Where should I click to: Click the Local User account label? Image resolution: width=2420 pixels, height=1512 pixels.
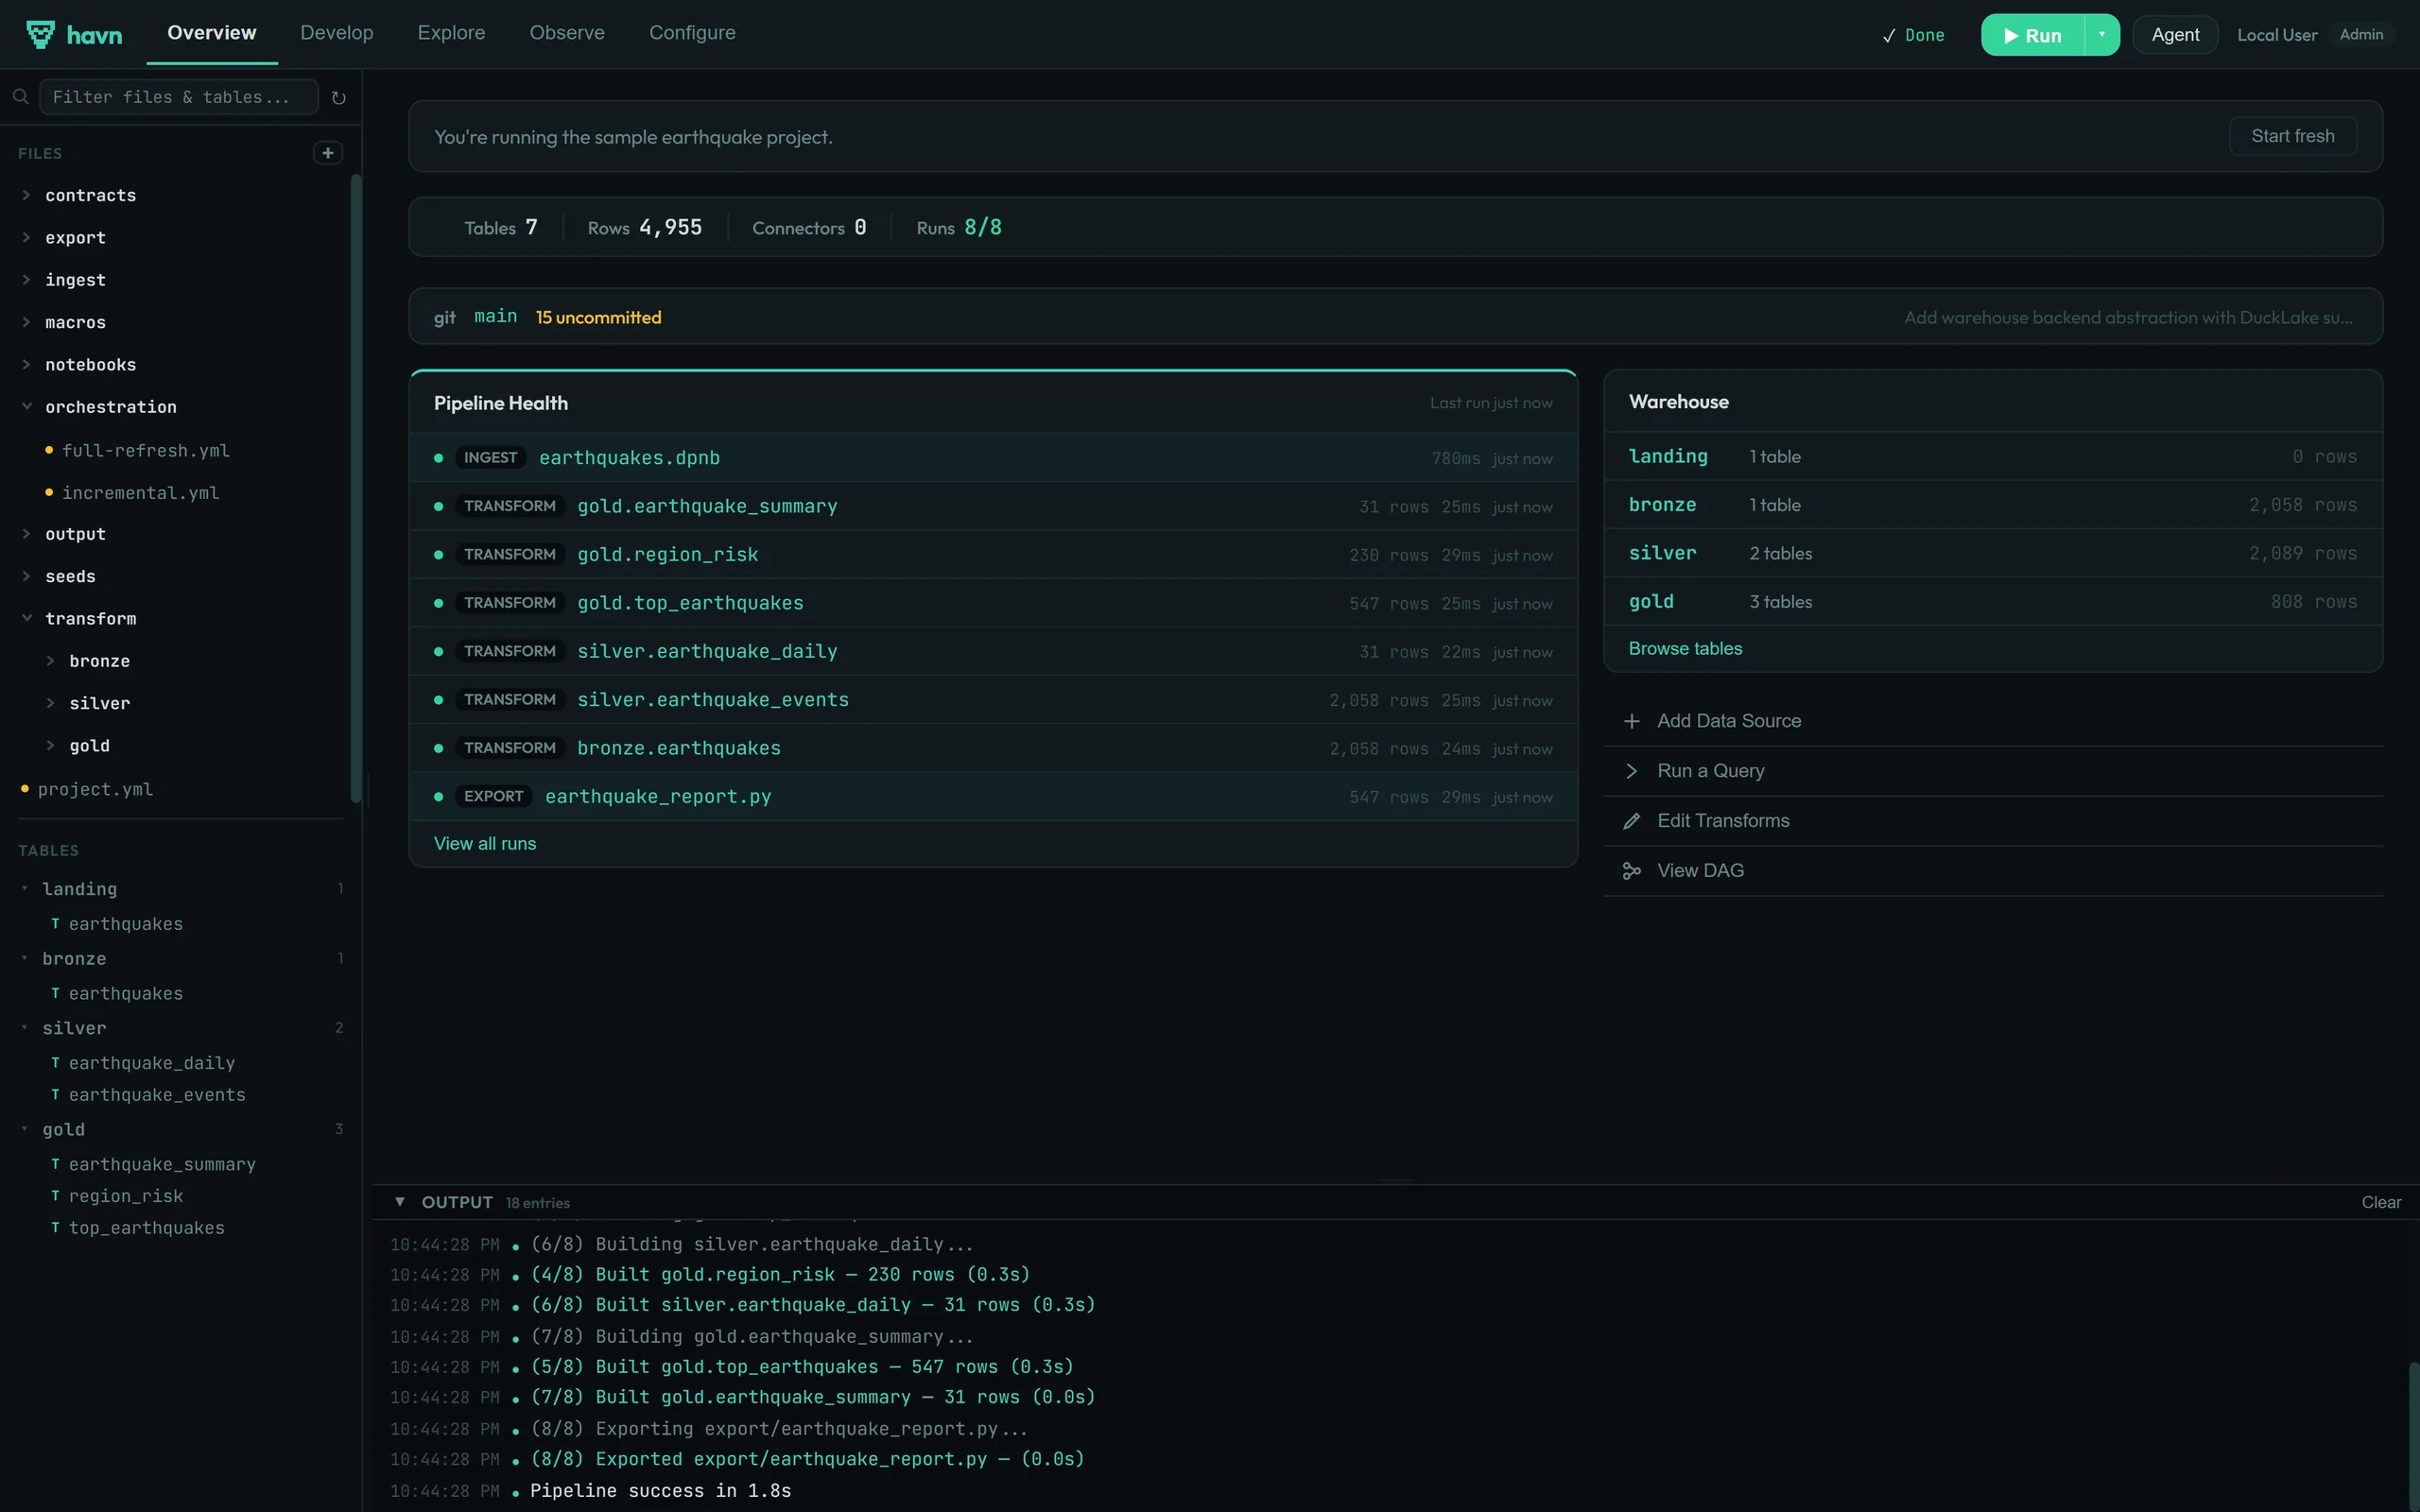pyautogui.click(x=2276, y=35)
